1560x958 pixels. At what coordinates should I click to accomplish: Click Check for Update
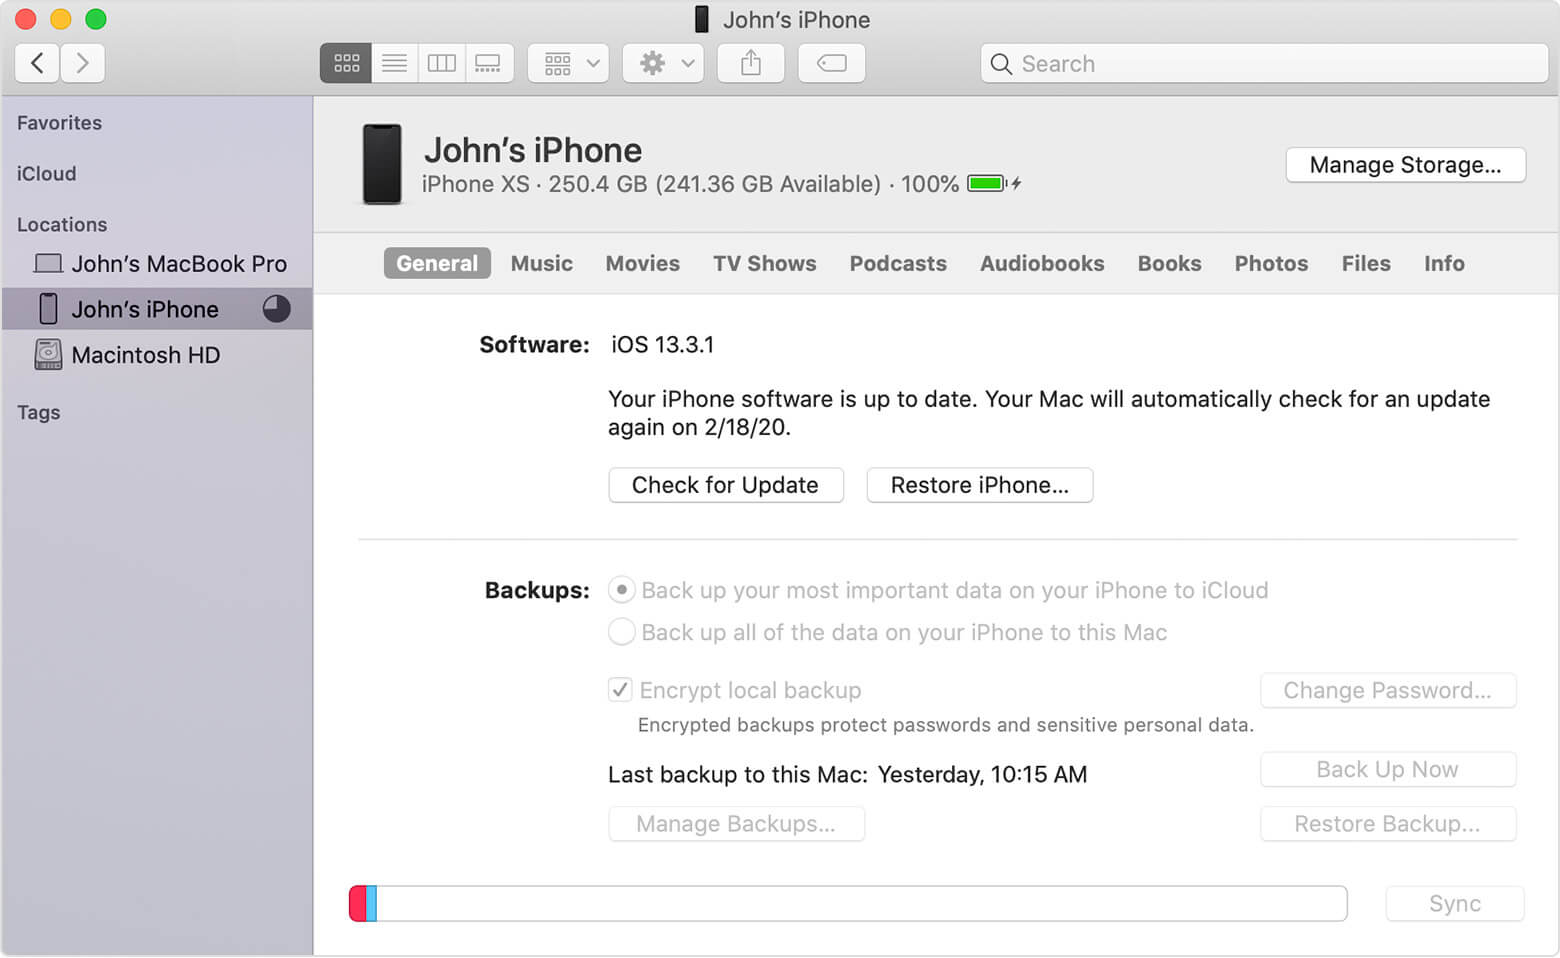point(725,485)
